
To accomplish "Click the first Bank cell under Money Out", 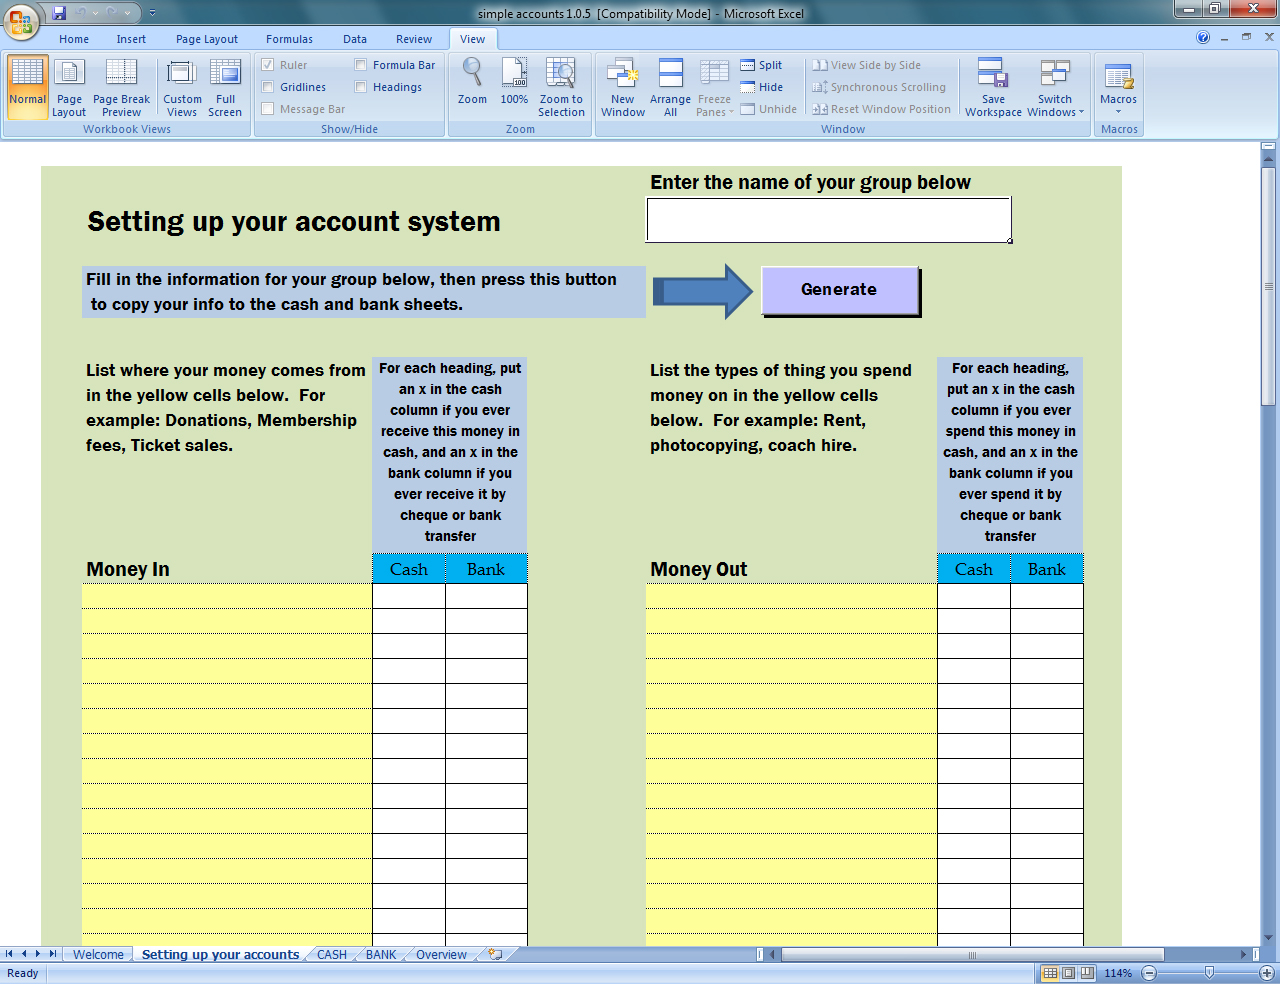I will (1047, 596).
